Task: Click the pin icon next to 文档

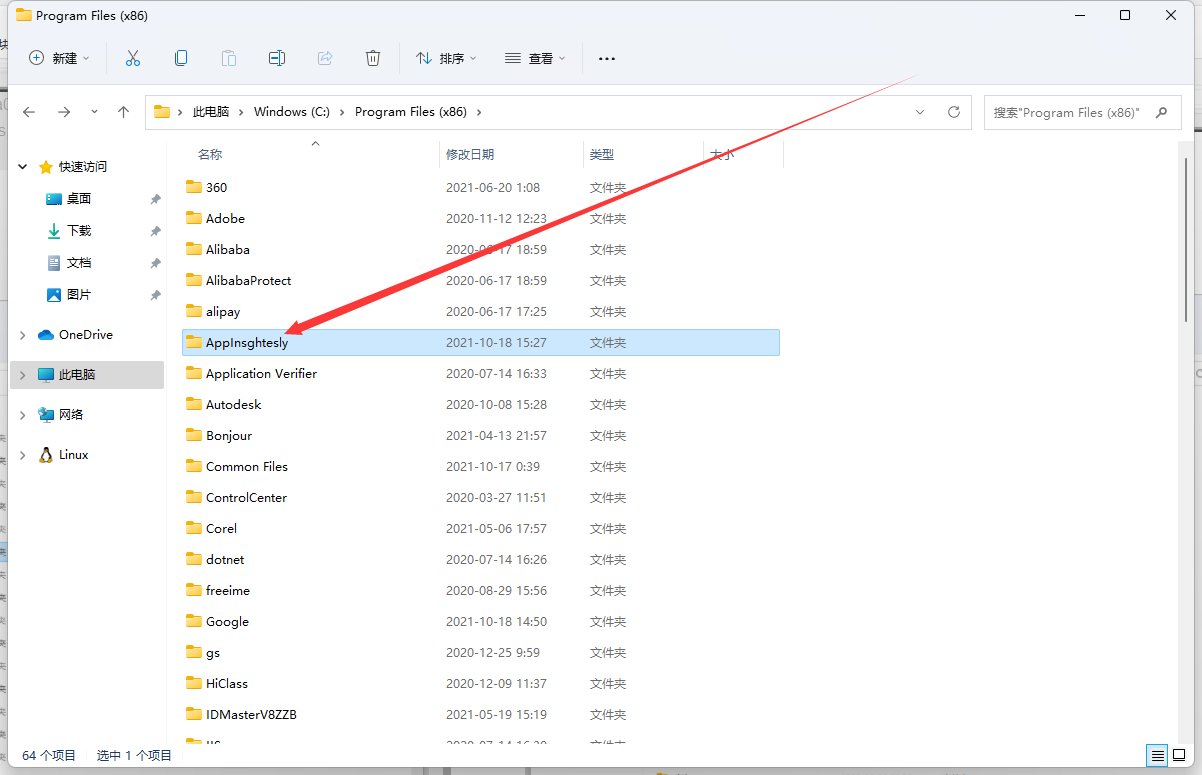Action: coord(155,263)
